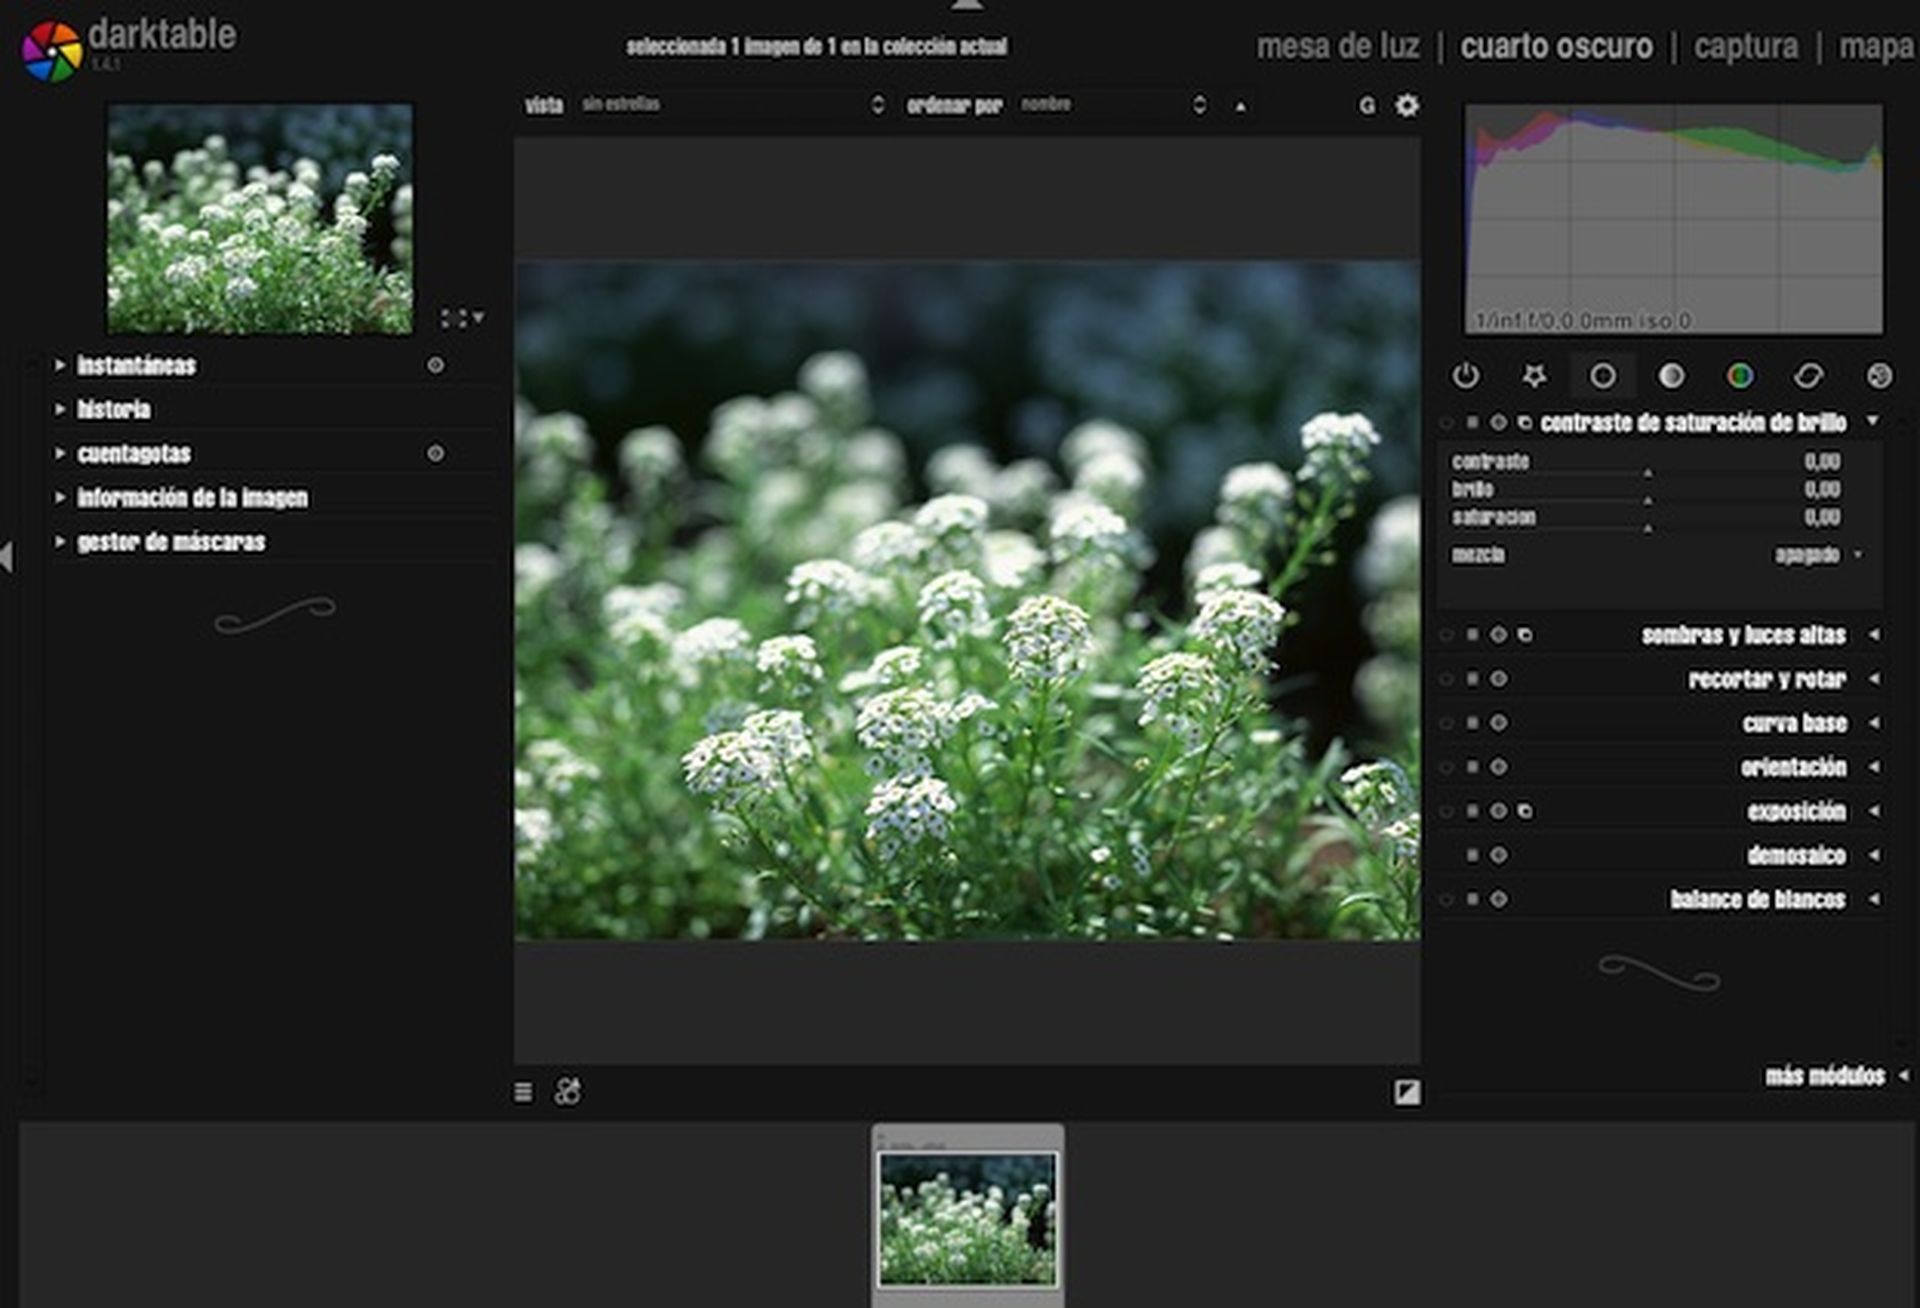Toggle the overexposure warning indicator
Image resolution: width=1920 pixels, height=1308 pixels.
click(1407, 1092)
